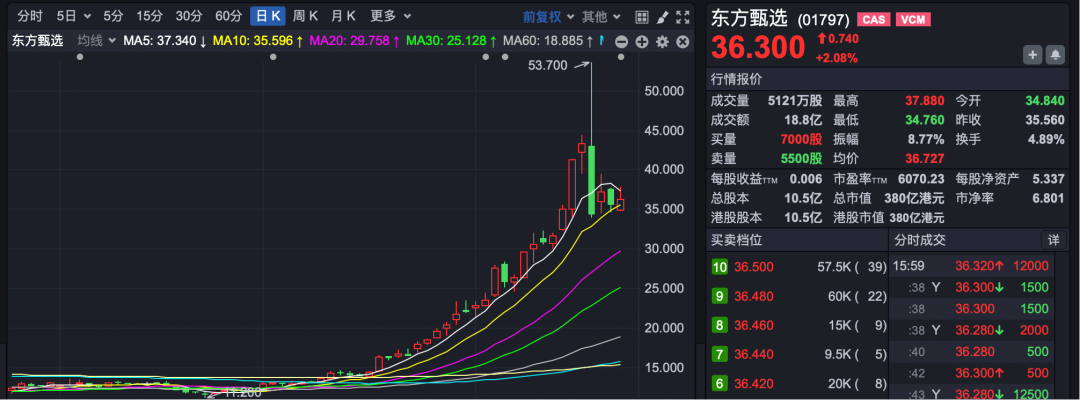
Task: Select the 周K weekly candlestick tab
Action: [x=304, y=16]
